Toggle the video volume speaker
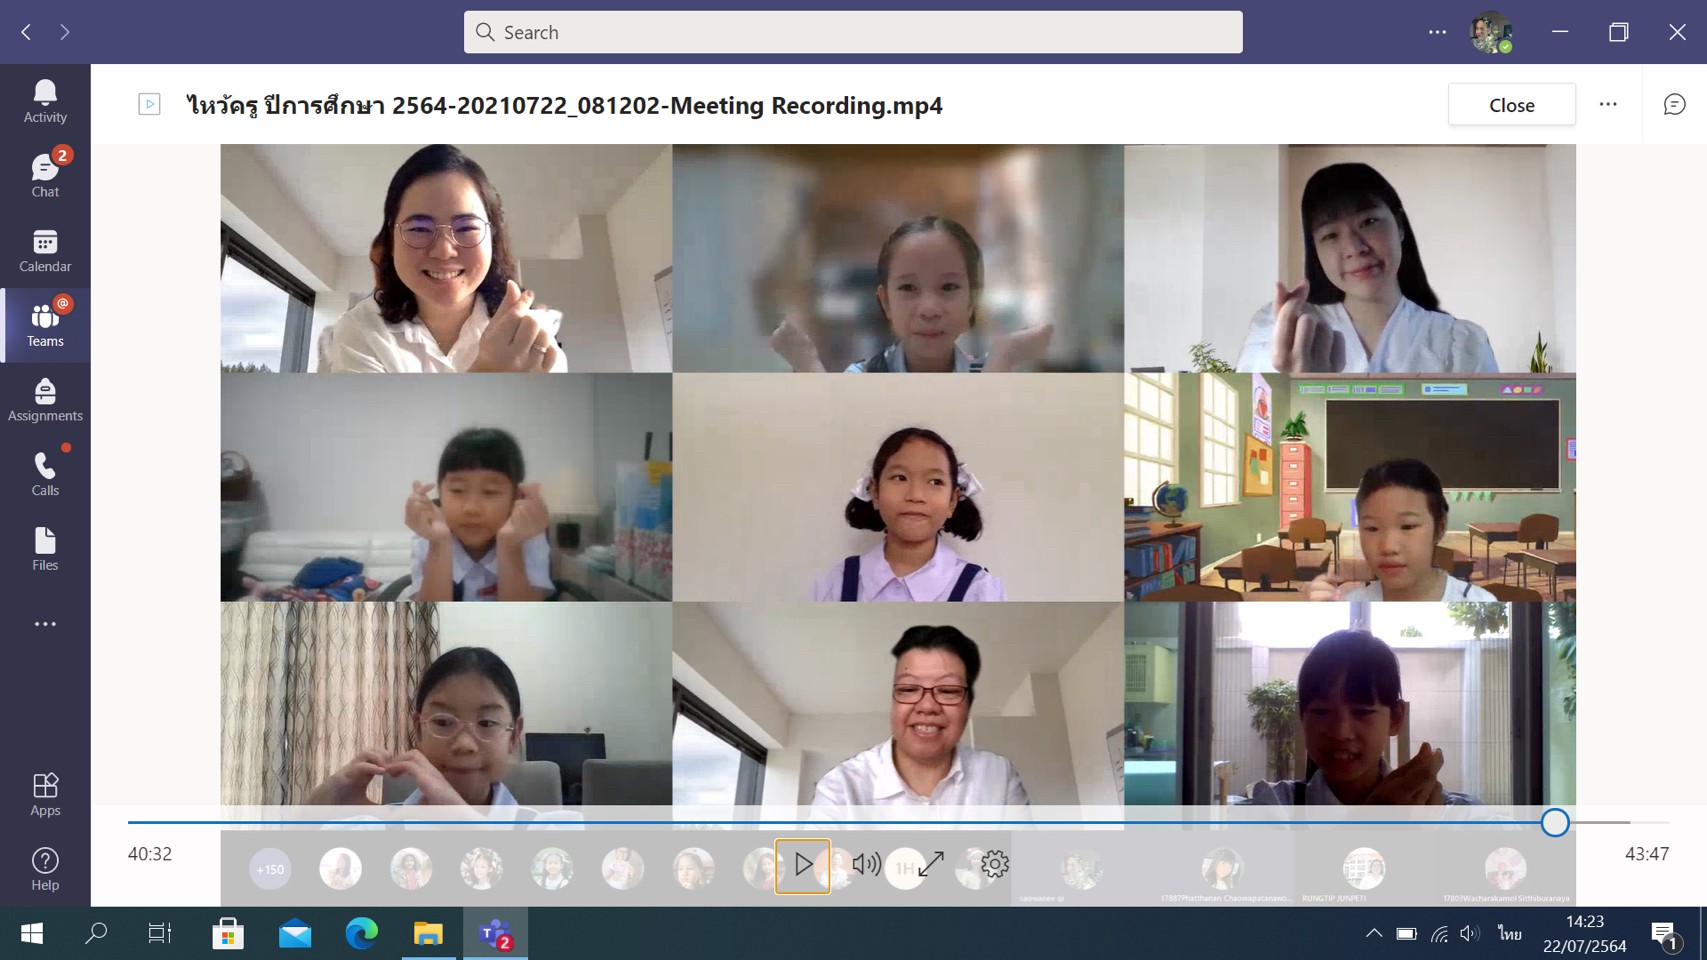 [x=866, y=865]
